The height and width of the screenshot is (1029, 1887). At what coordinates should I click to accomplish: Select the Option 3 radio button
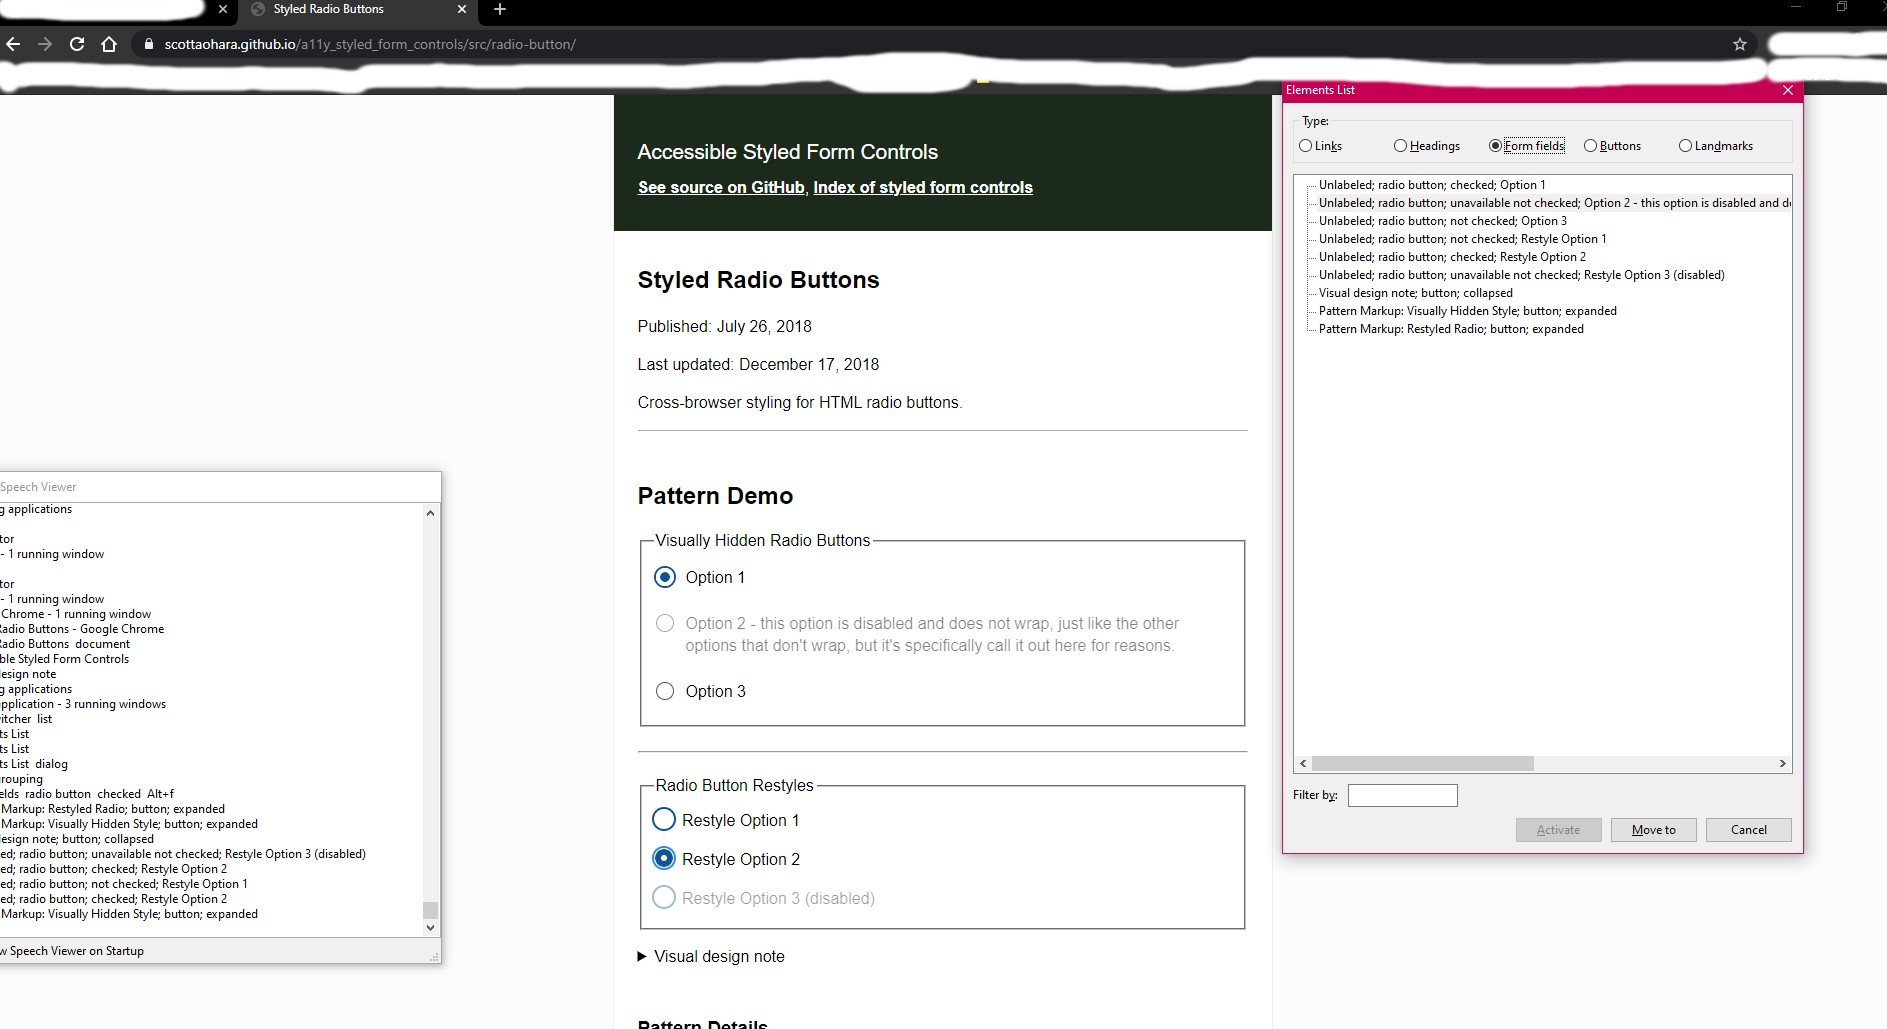(x=664, y=690)
